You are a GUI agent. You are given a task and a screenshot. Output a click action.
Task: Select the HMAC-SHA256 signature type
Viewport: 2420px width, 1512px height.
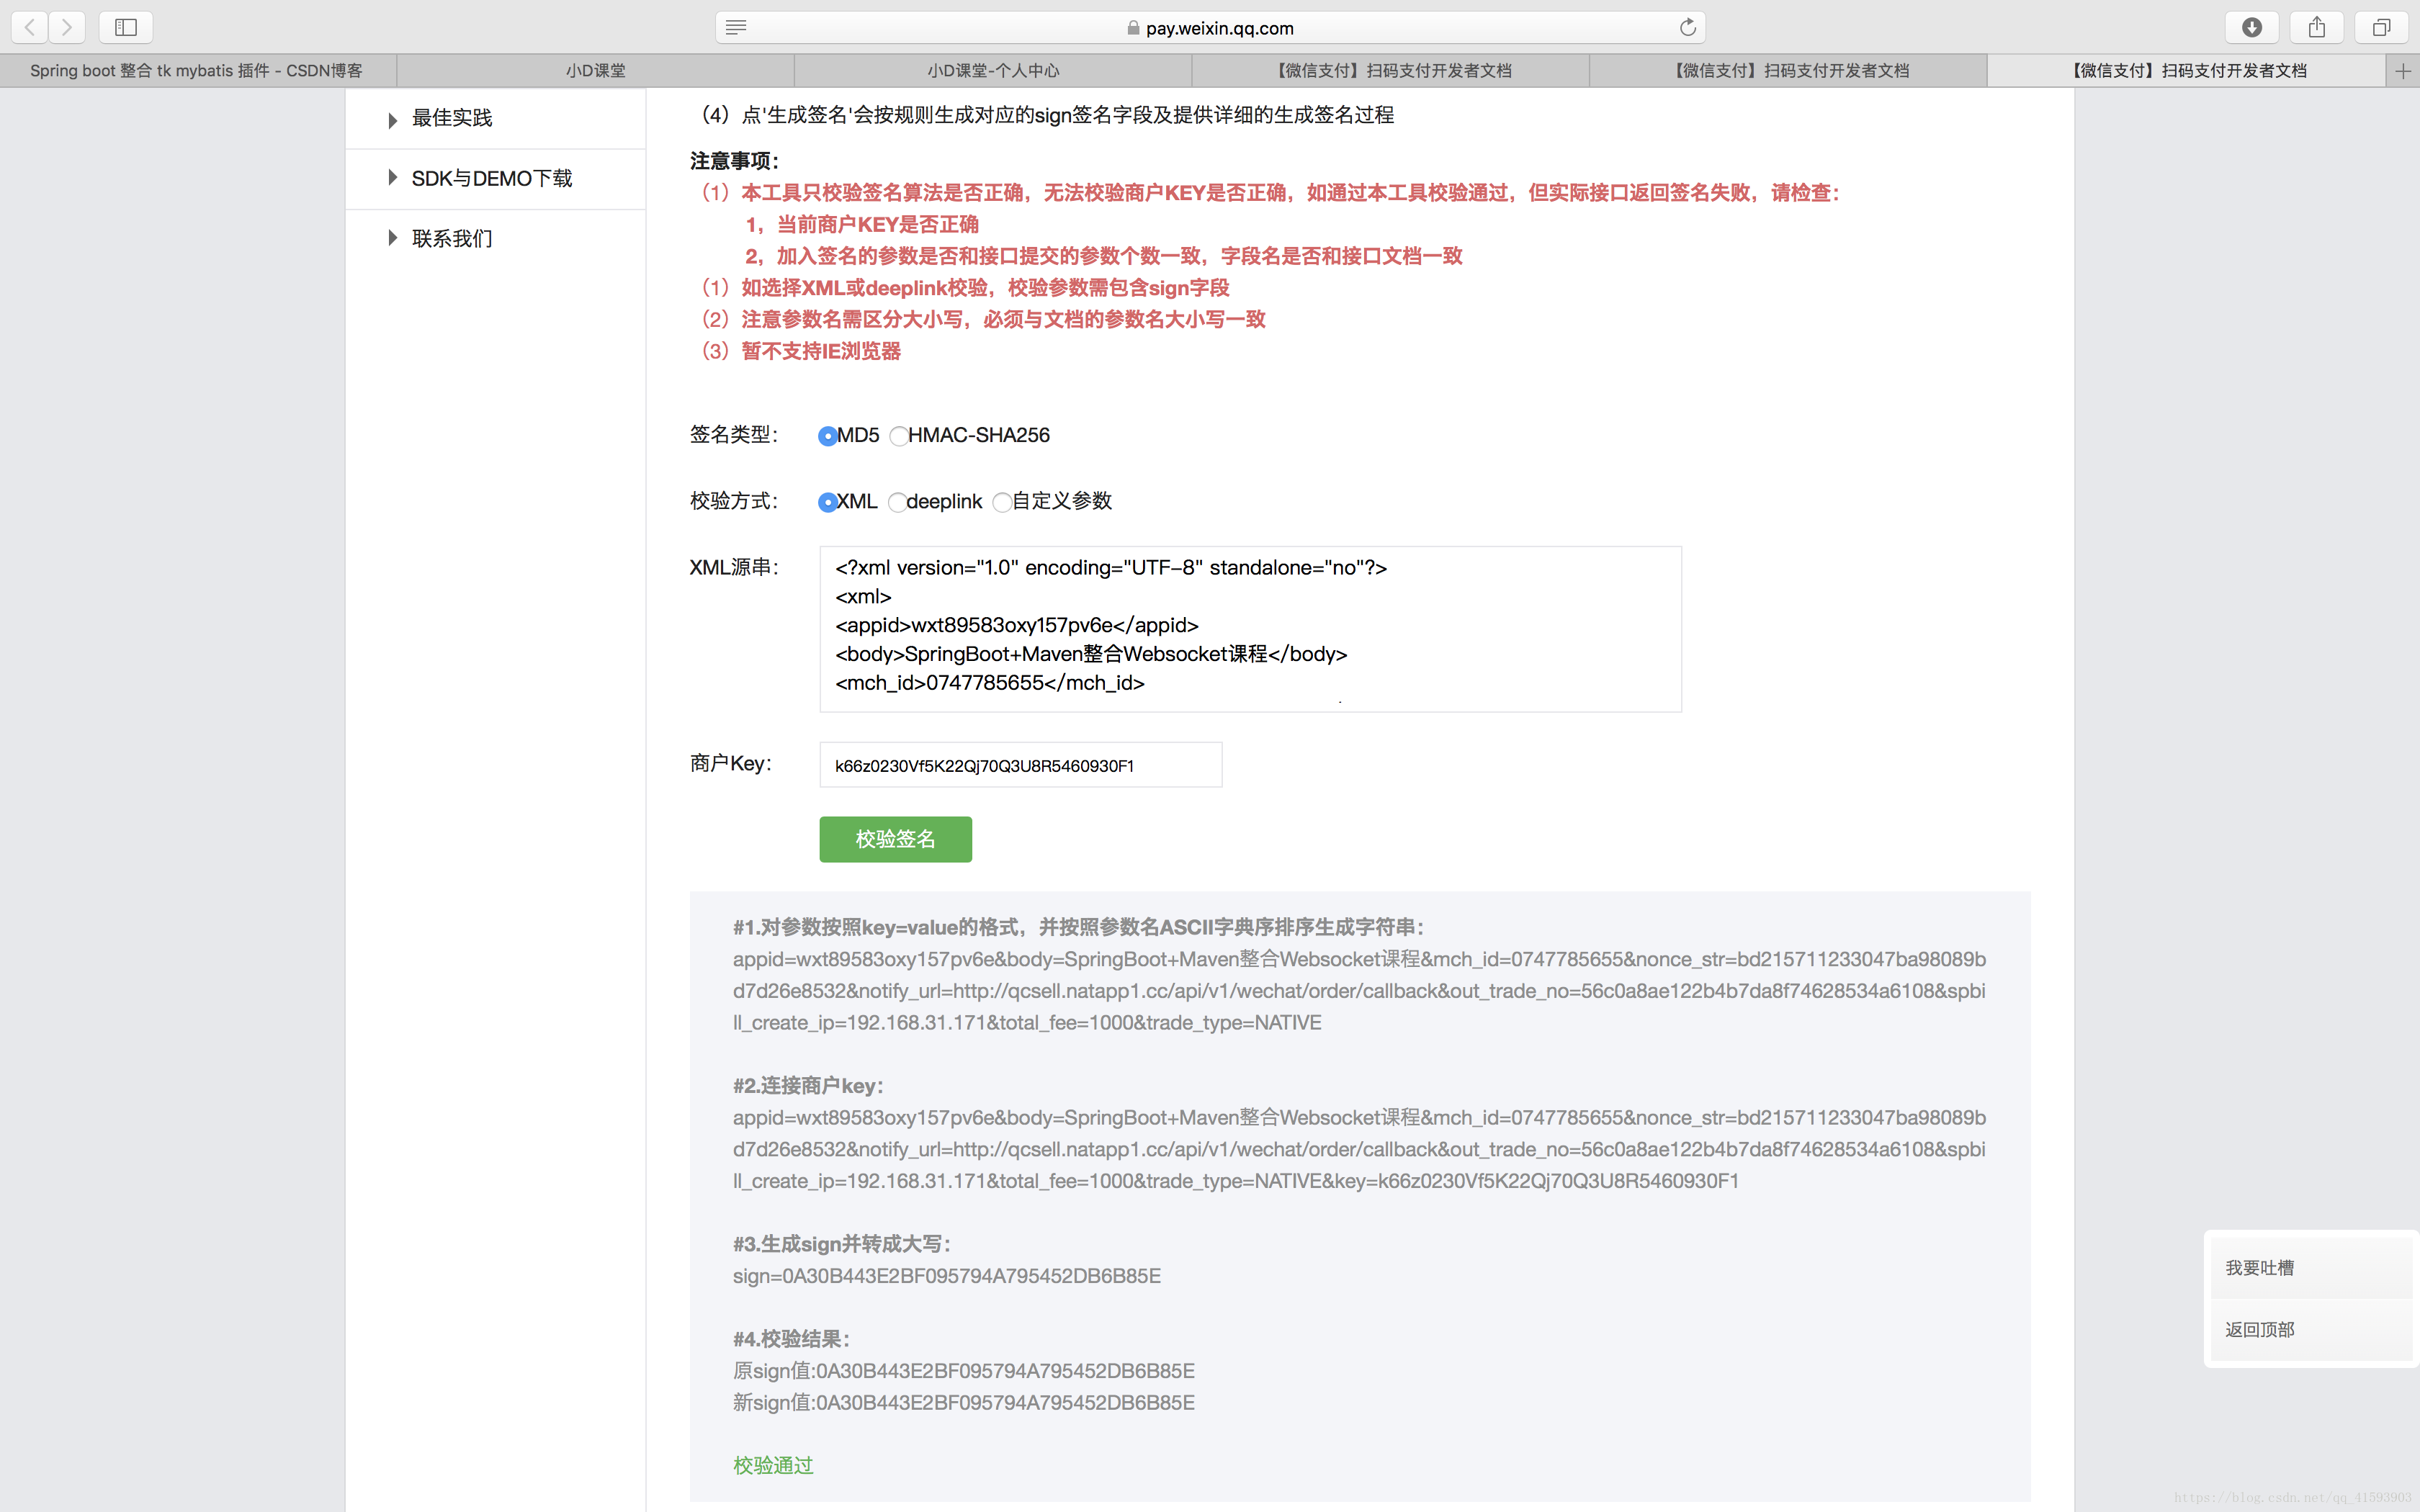(x=898, y=436)
